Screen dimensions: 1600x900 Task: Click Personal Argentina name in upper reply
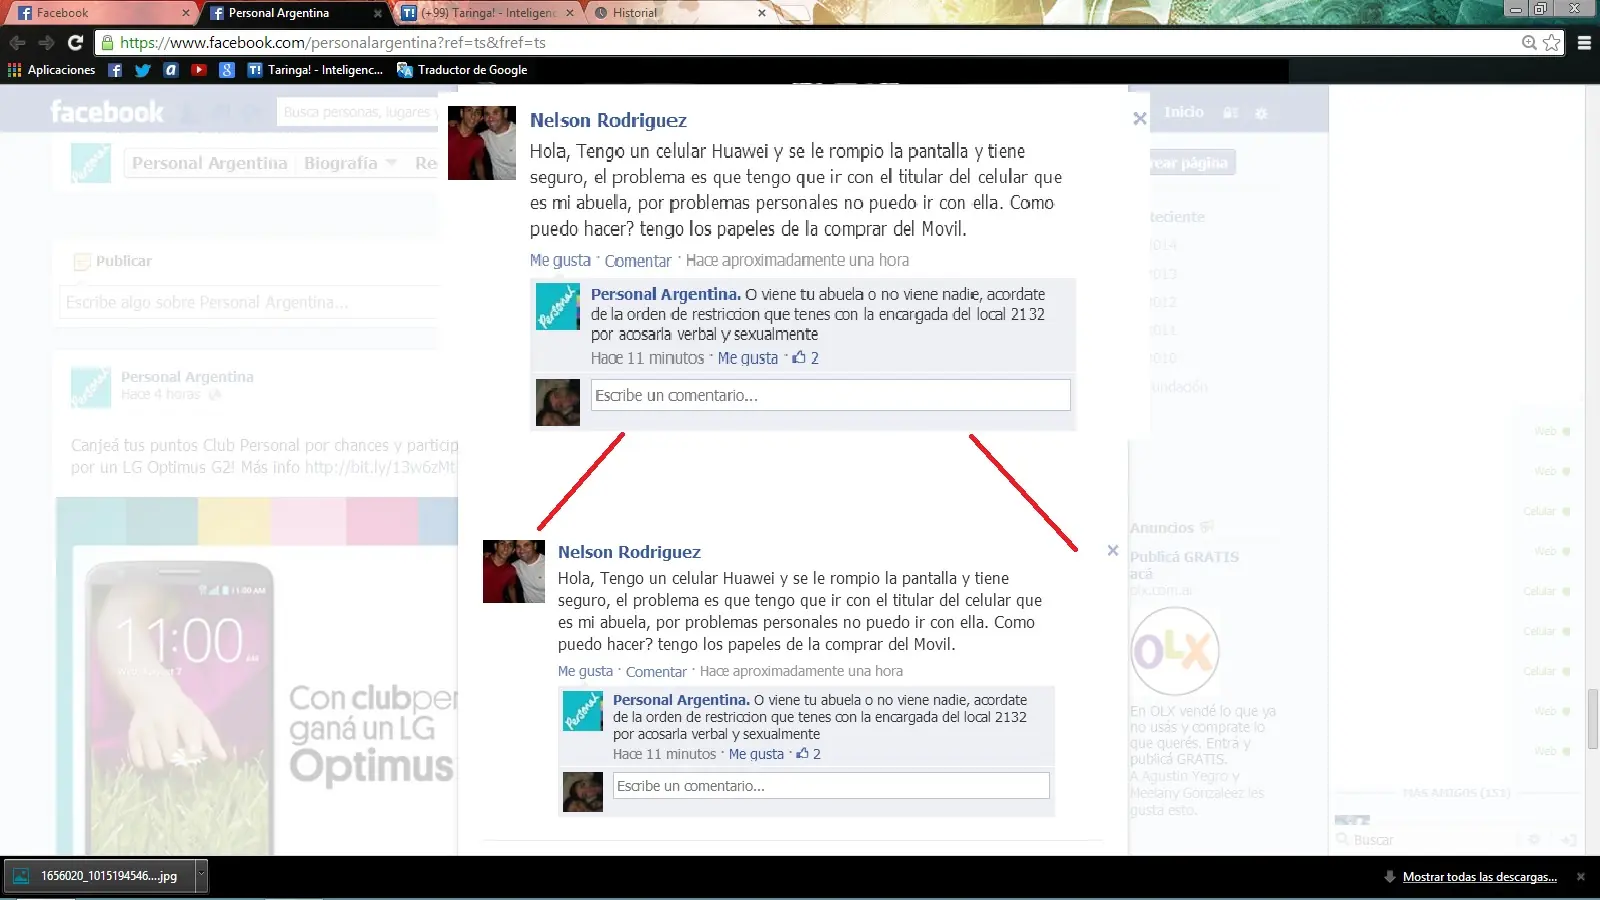(665, 294)
